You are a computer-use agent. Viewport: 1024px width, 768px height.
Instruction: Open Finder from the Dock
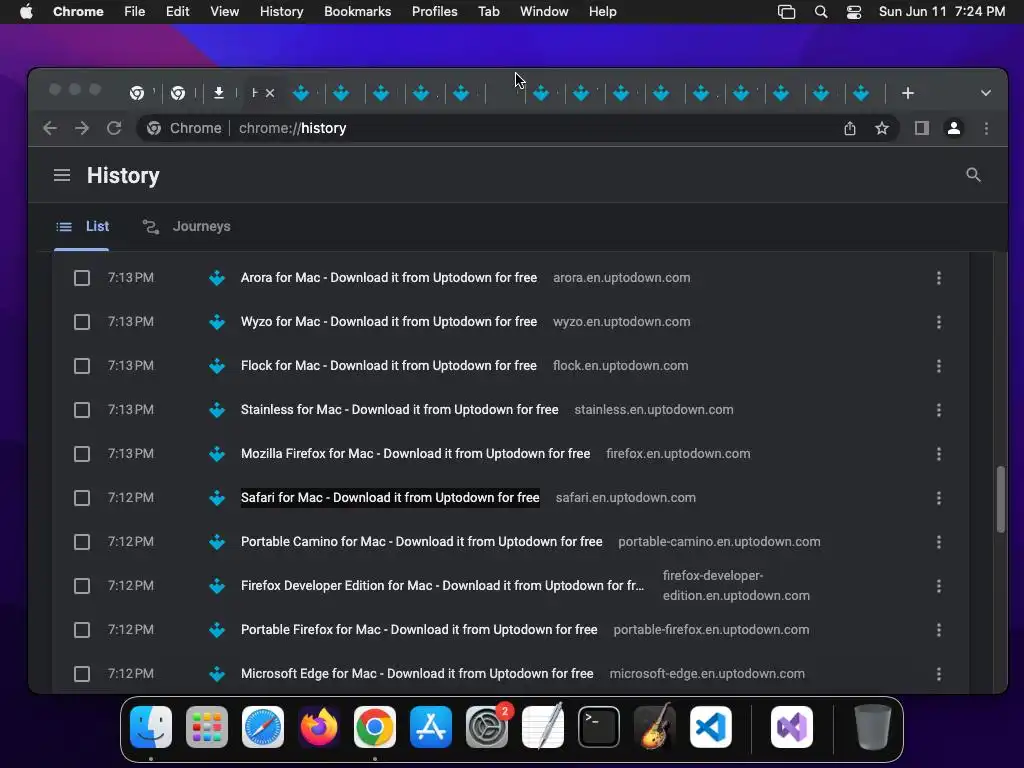[x=151, y=727]
